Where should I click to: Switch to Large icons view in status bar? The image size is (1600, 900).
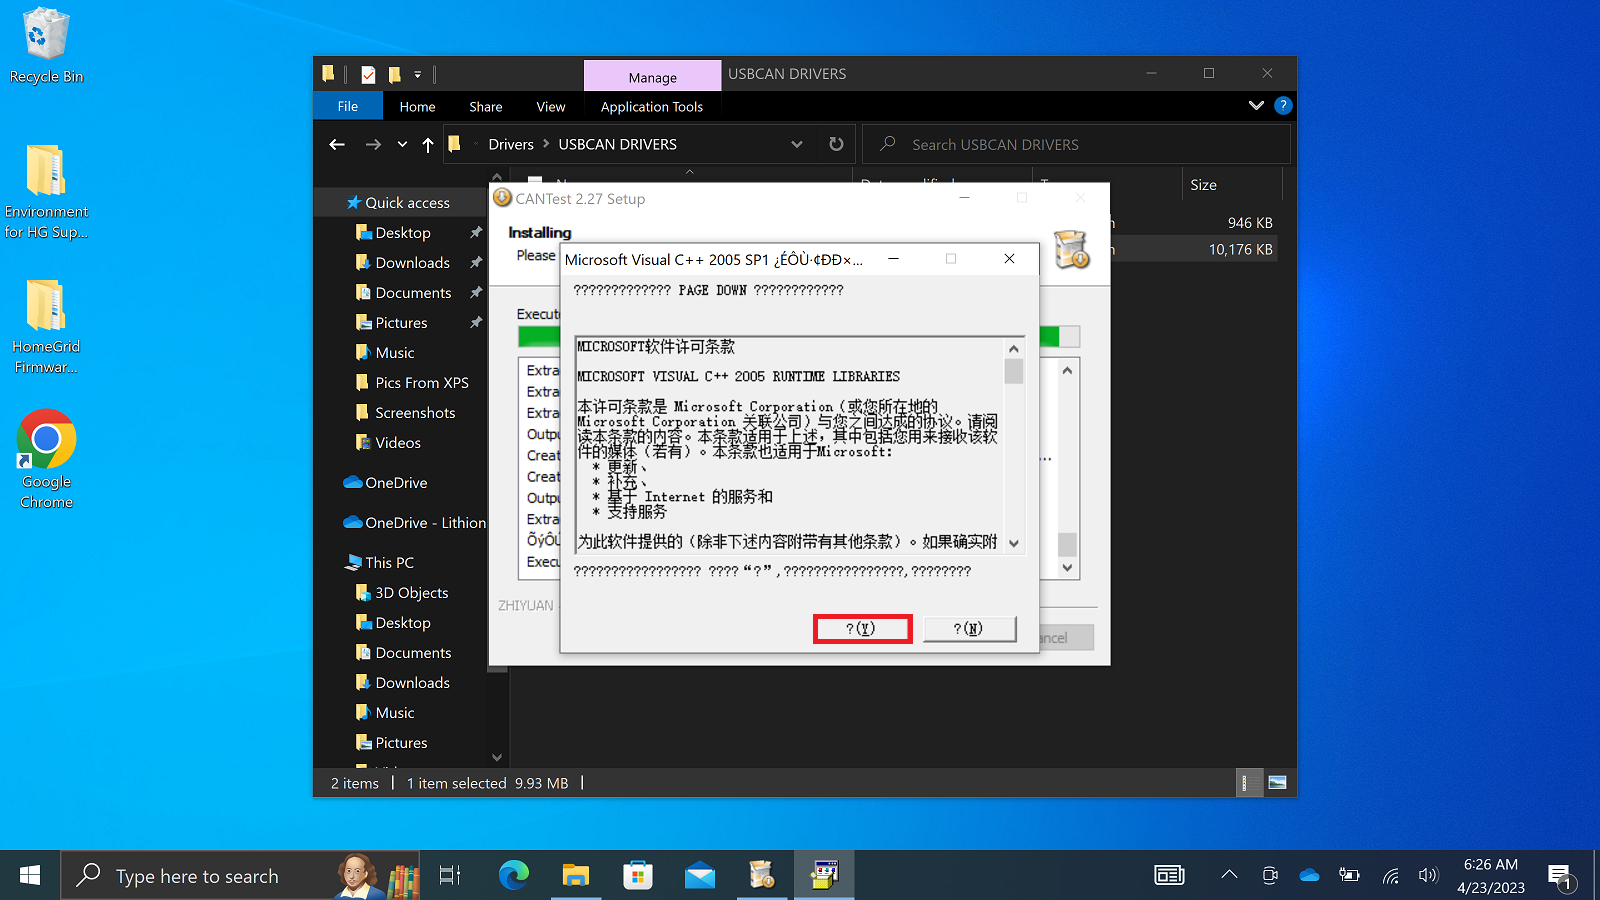[1277, 783]
